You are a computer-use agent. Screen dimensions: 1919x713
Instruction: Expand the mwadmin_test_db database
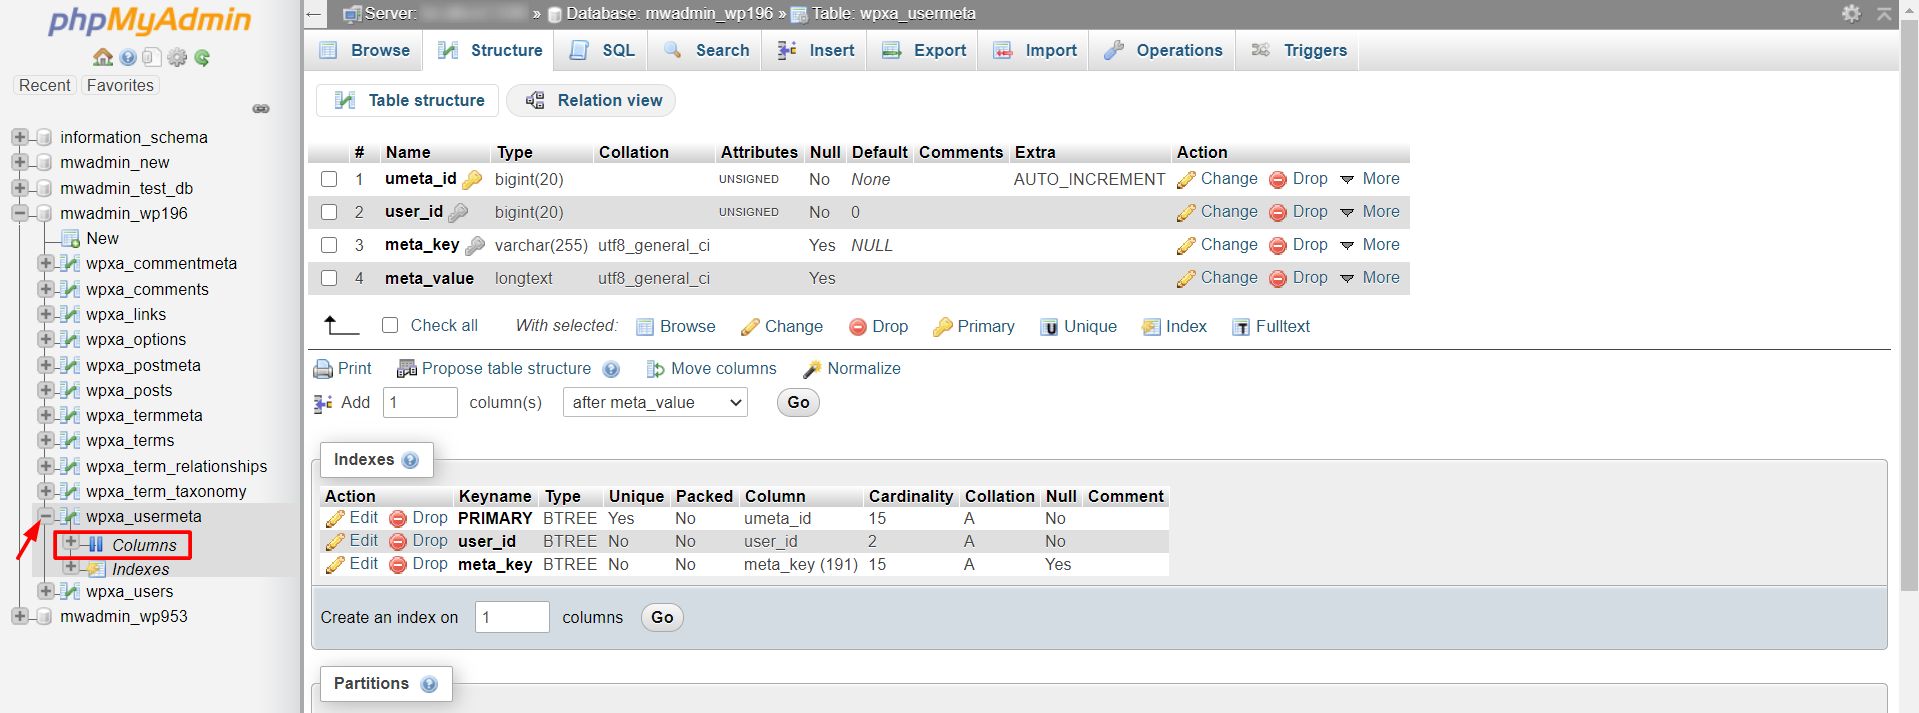[19, 188]
